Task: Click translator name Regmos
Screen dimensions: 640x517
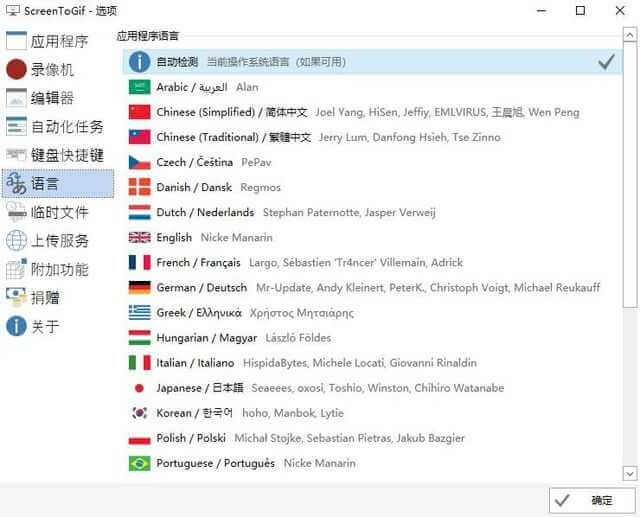Action: 260,188
